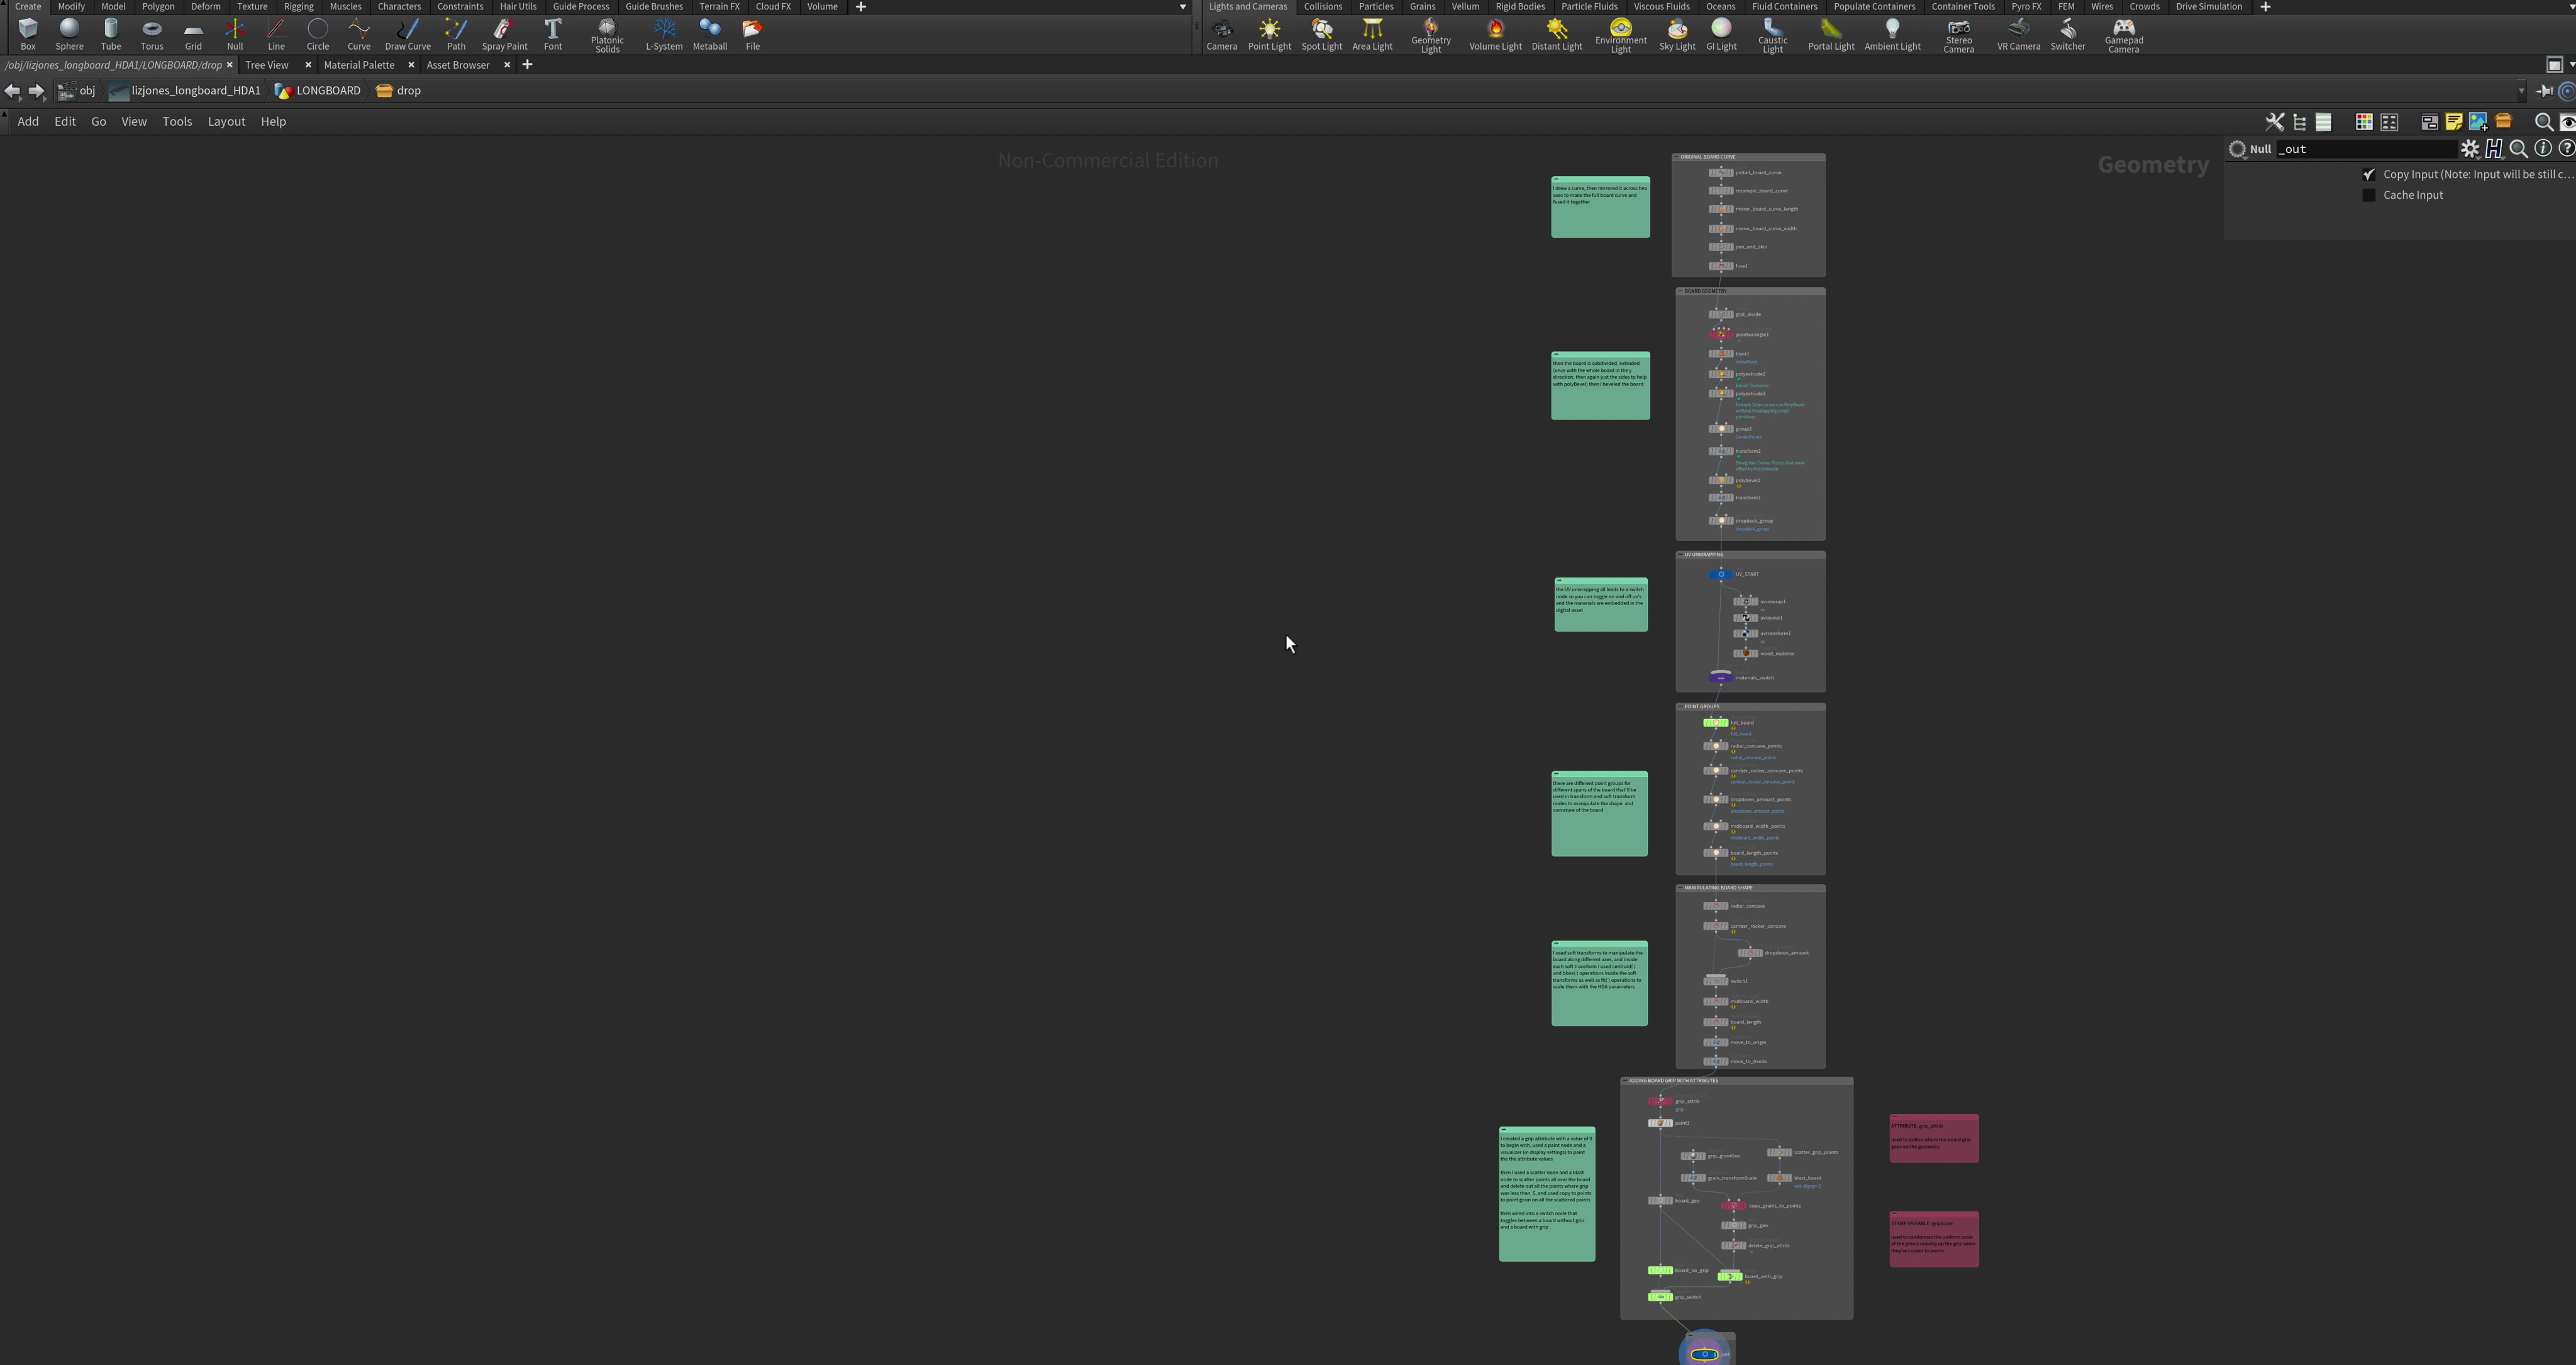
Task: Add an Area Light
Action: (1372, 34)
